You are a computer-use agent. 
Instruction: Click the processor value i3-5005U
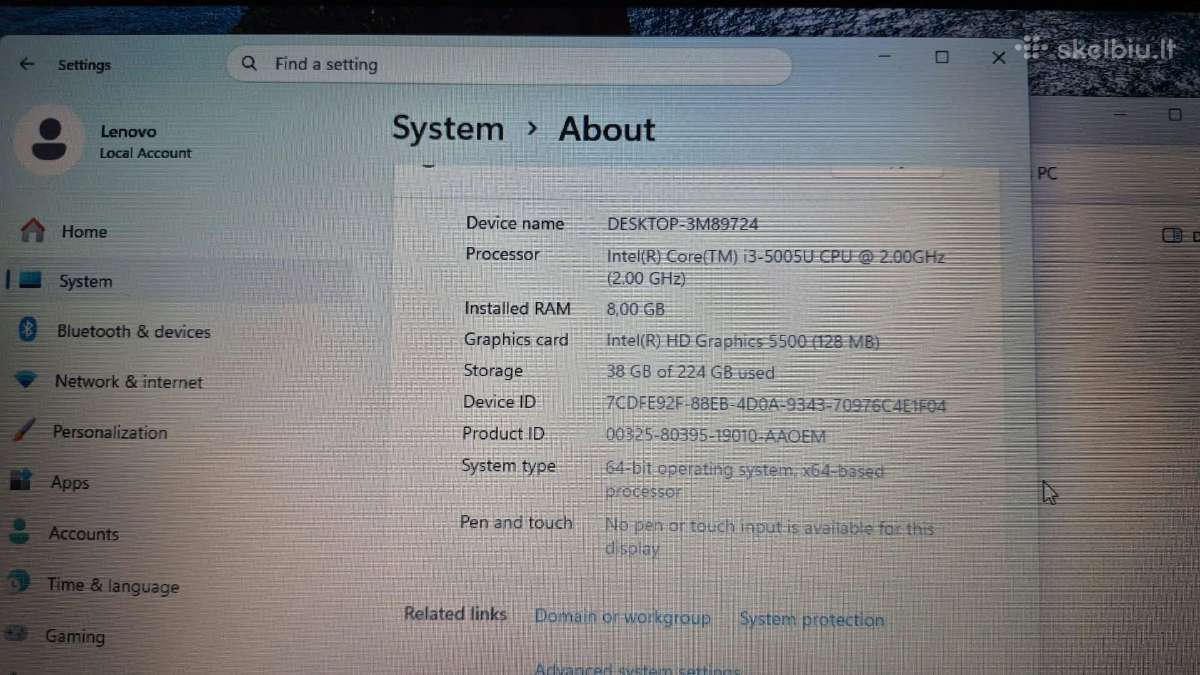[775, 267]
